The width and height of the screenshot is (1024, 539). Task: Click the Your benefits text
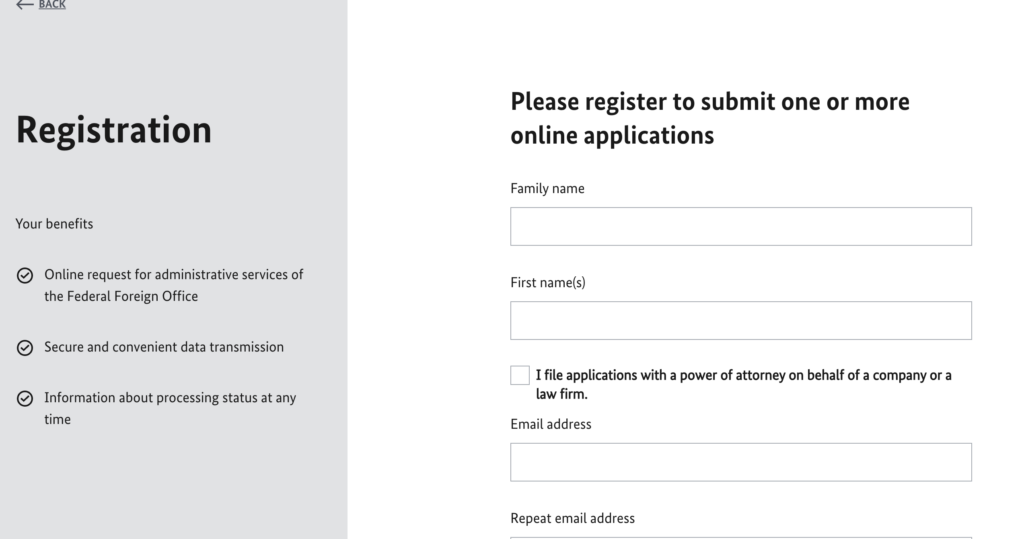(54, 224)
